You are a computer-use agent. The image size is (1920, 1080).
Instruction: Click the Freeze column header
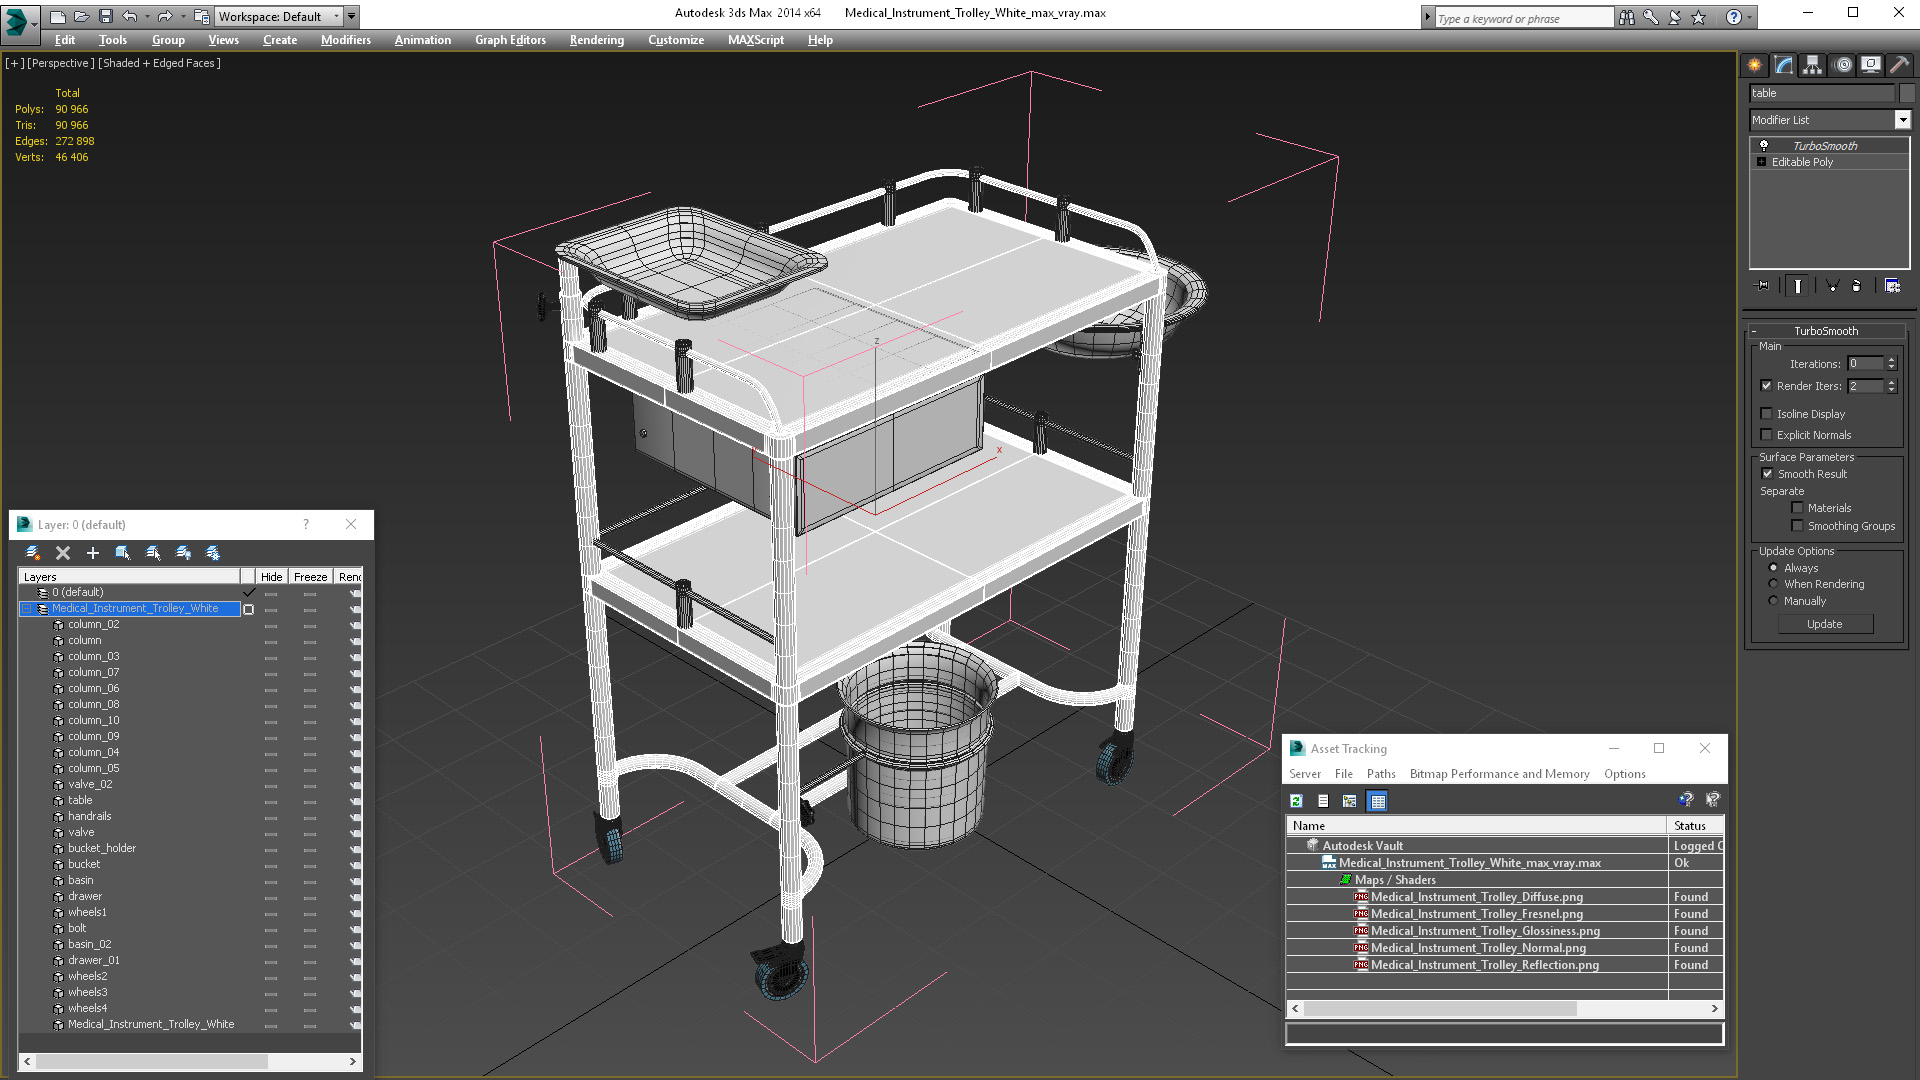[x=310, y=577]
